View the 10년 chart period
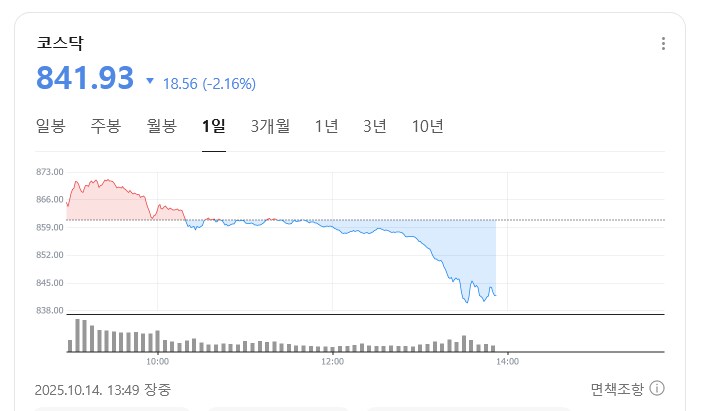705x411 pixels. (x=428, y=126)
